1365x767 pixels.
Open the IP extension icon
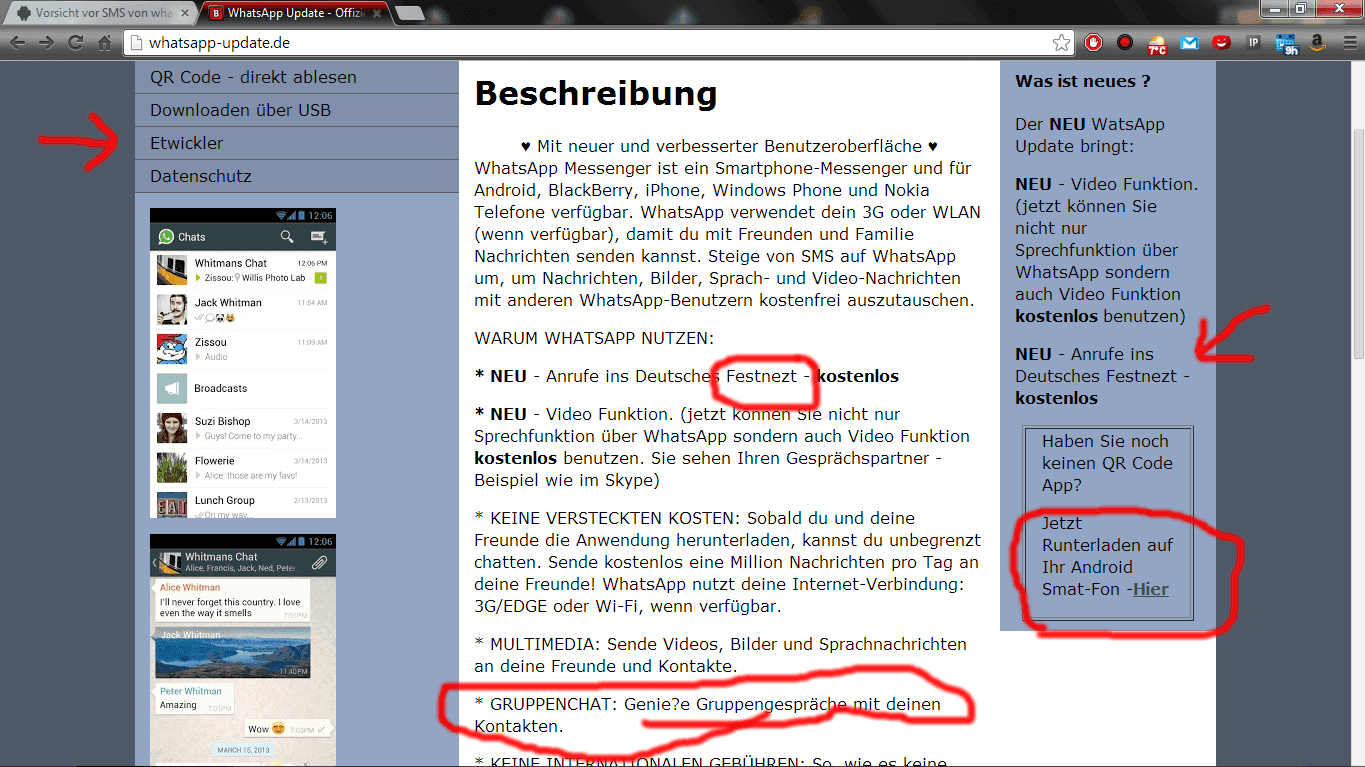[1253, 43]
